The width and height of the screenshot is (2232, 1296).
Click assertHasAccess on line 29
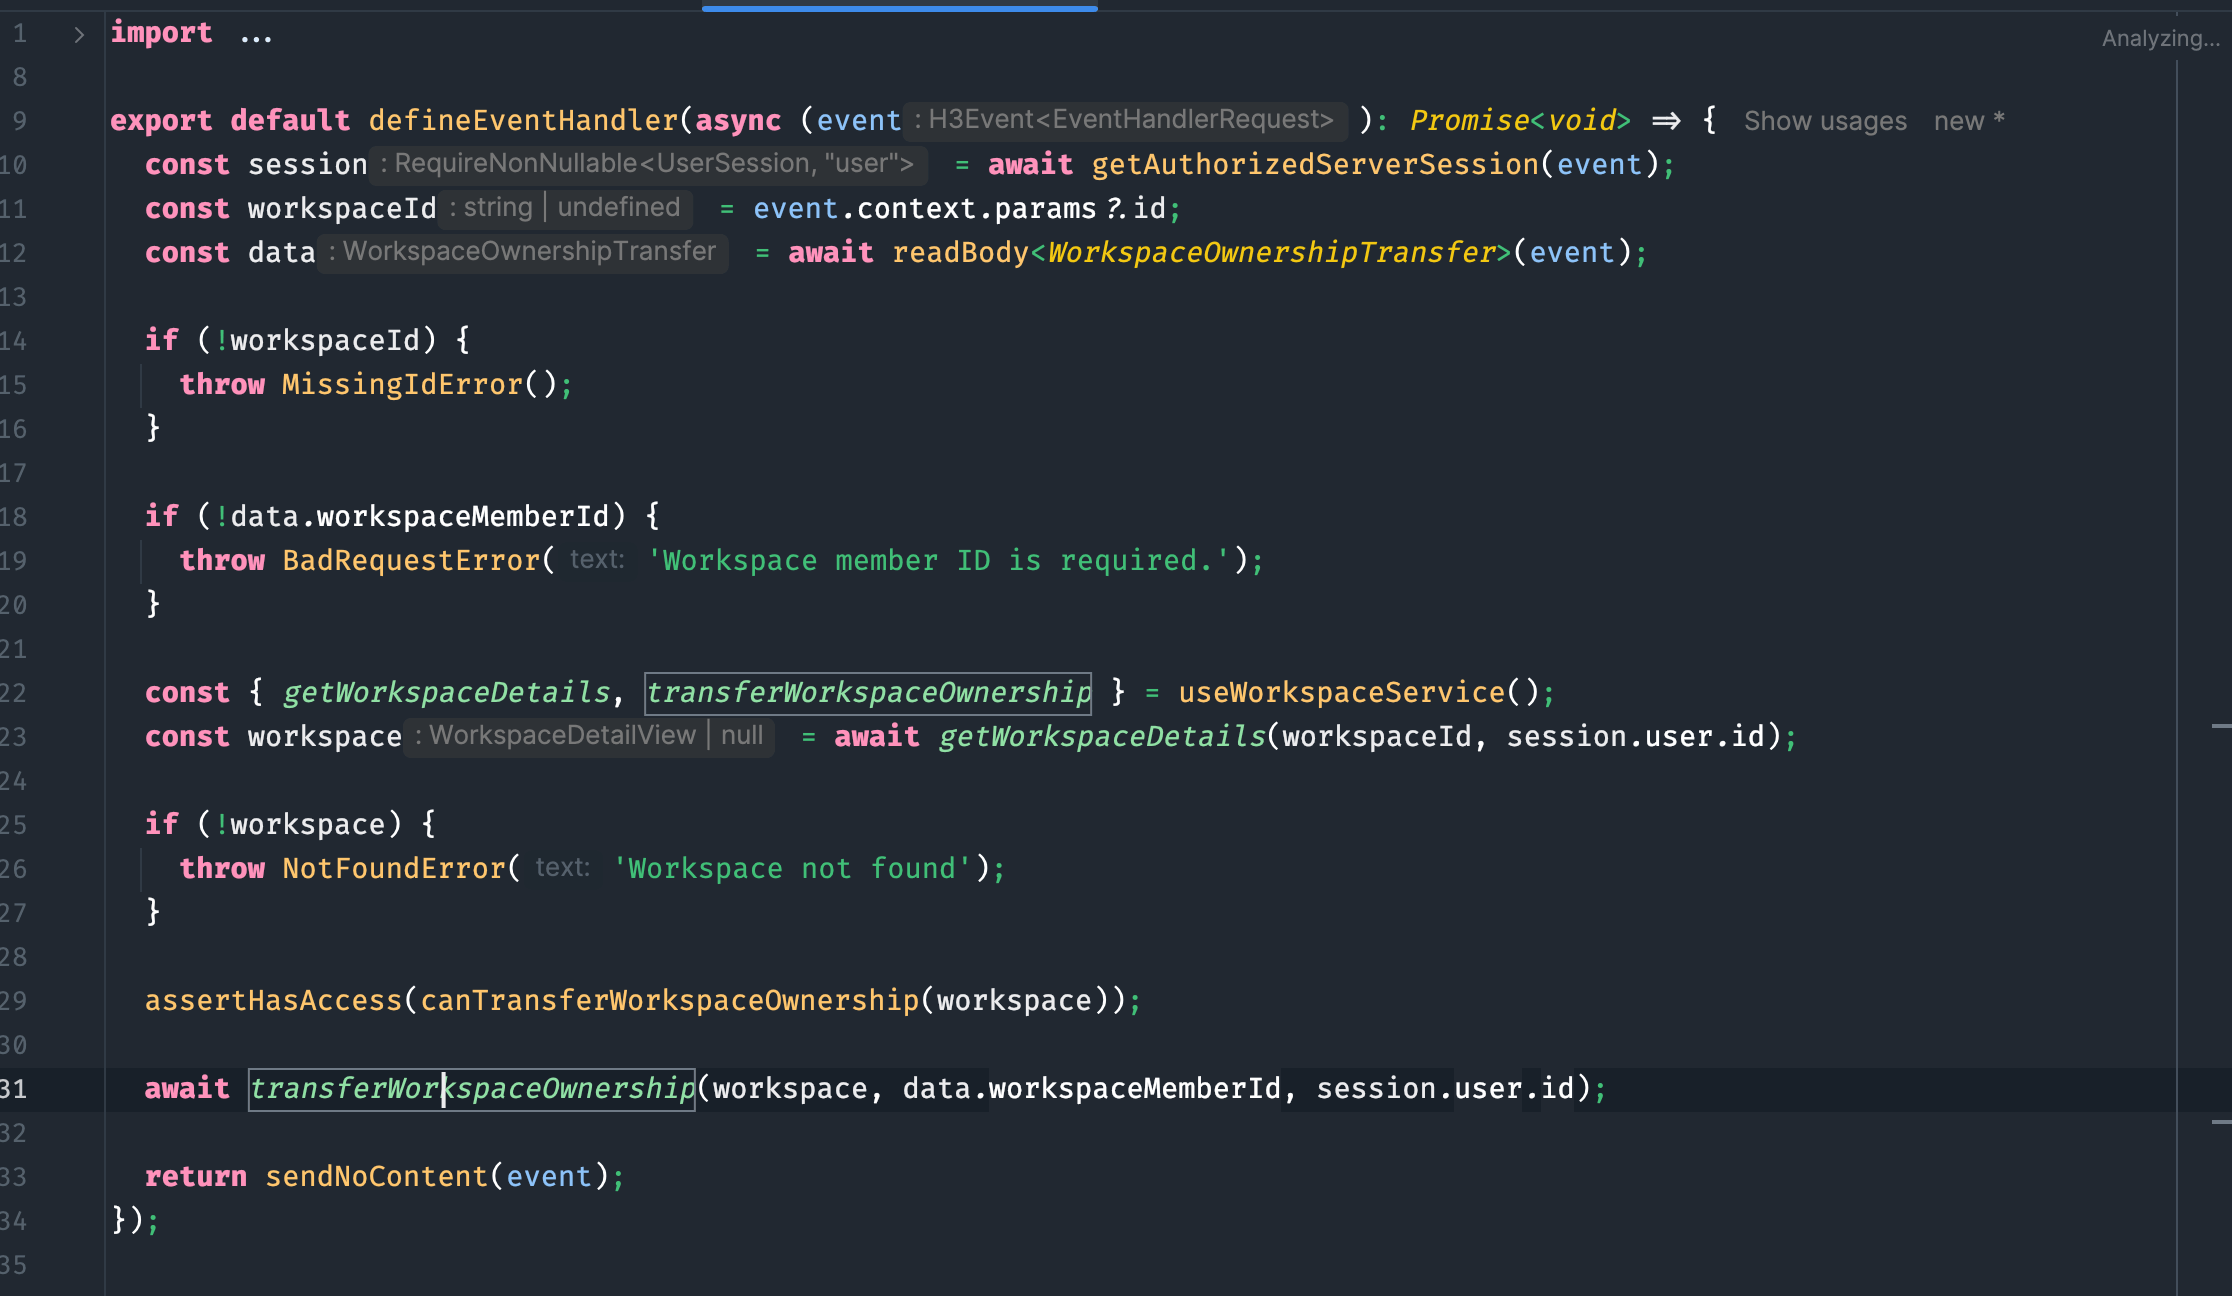pos(273,1000)
